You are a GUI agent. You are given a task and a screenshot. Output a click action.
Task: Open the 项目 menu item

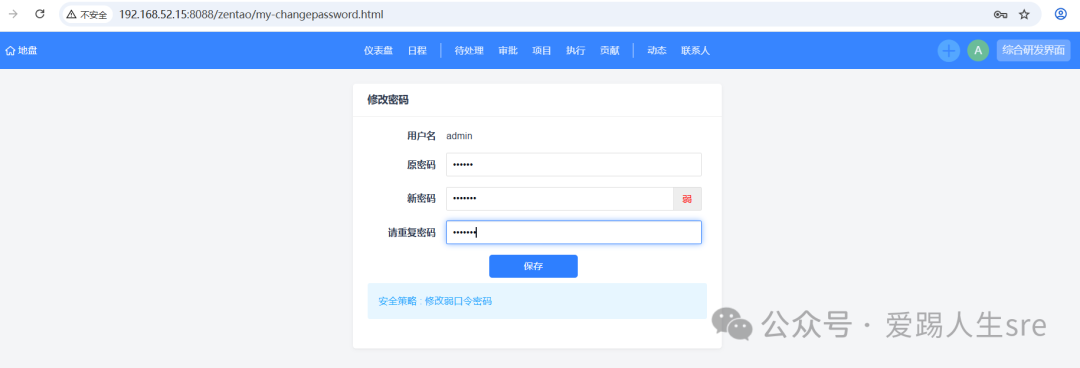point(541,50)
